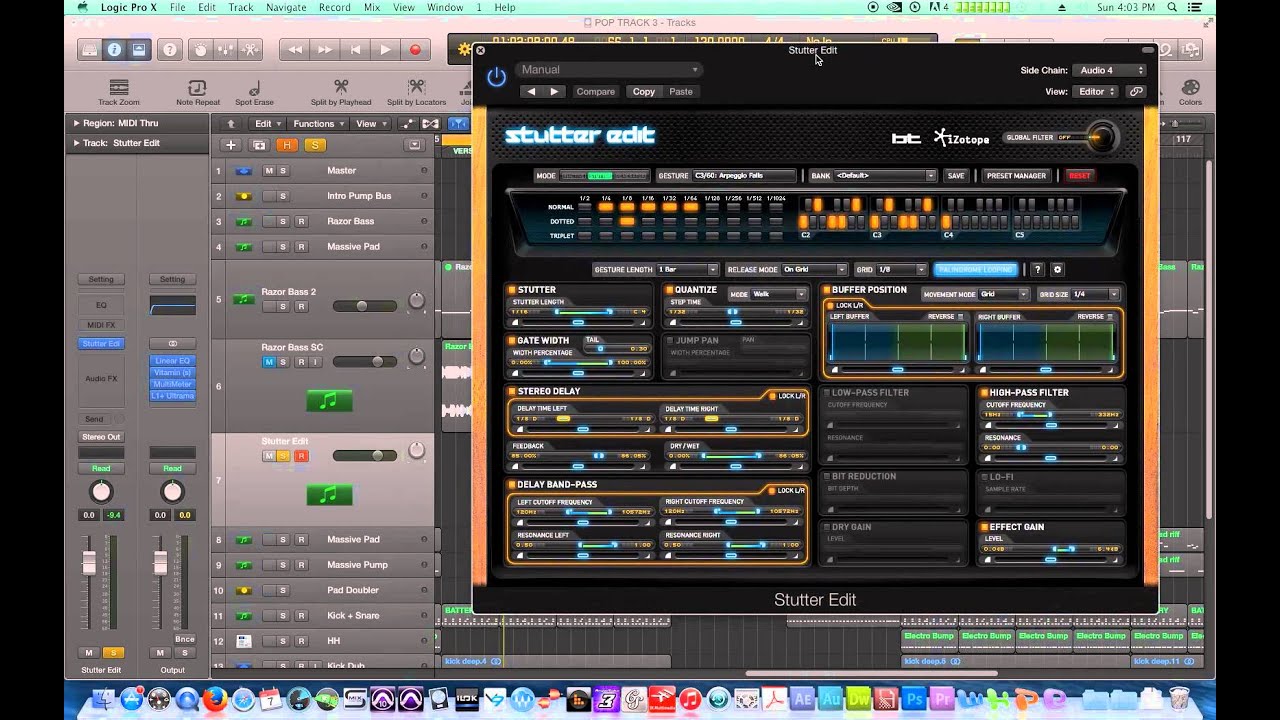Click the large green Stutter Edit track icon
Screen dimensions: 1280x720
[329, 494]
